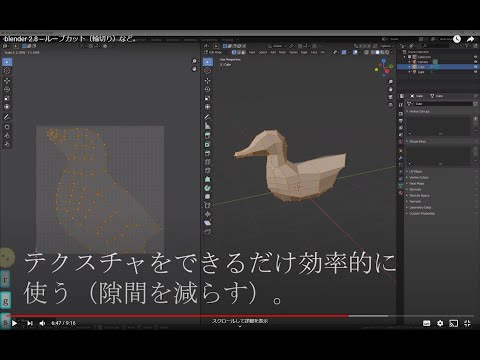
Task: Toggle camera view in the 3D viewport
Action: [390, 97]
